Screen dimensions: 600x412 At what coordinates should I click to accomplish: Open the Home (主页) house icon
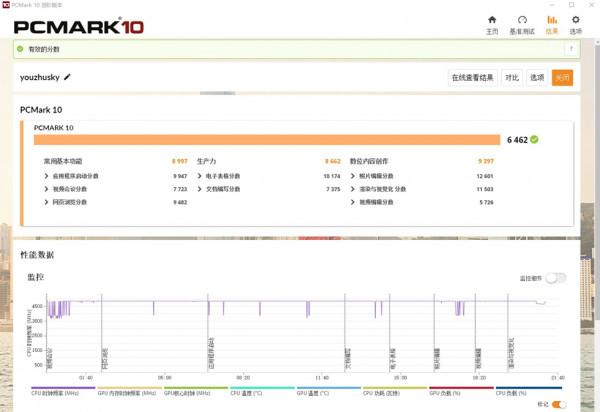[492, 20]
